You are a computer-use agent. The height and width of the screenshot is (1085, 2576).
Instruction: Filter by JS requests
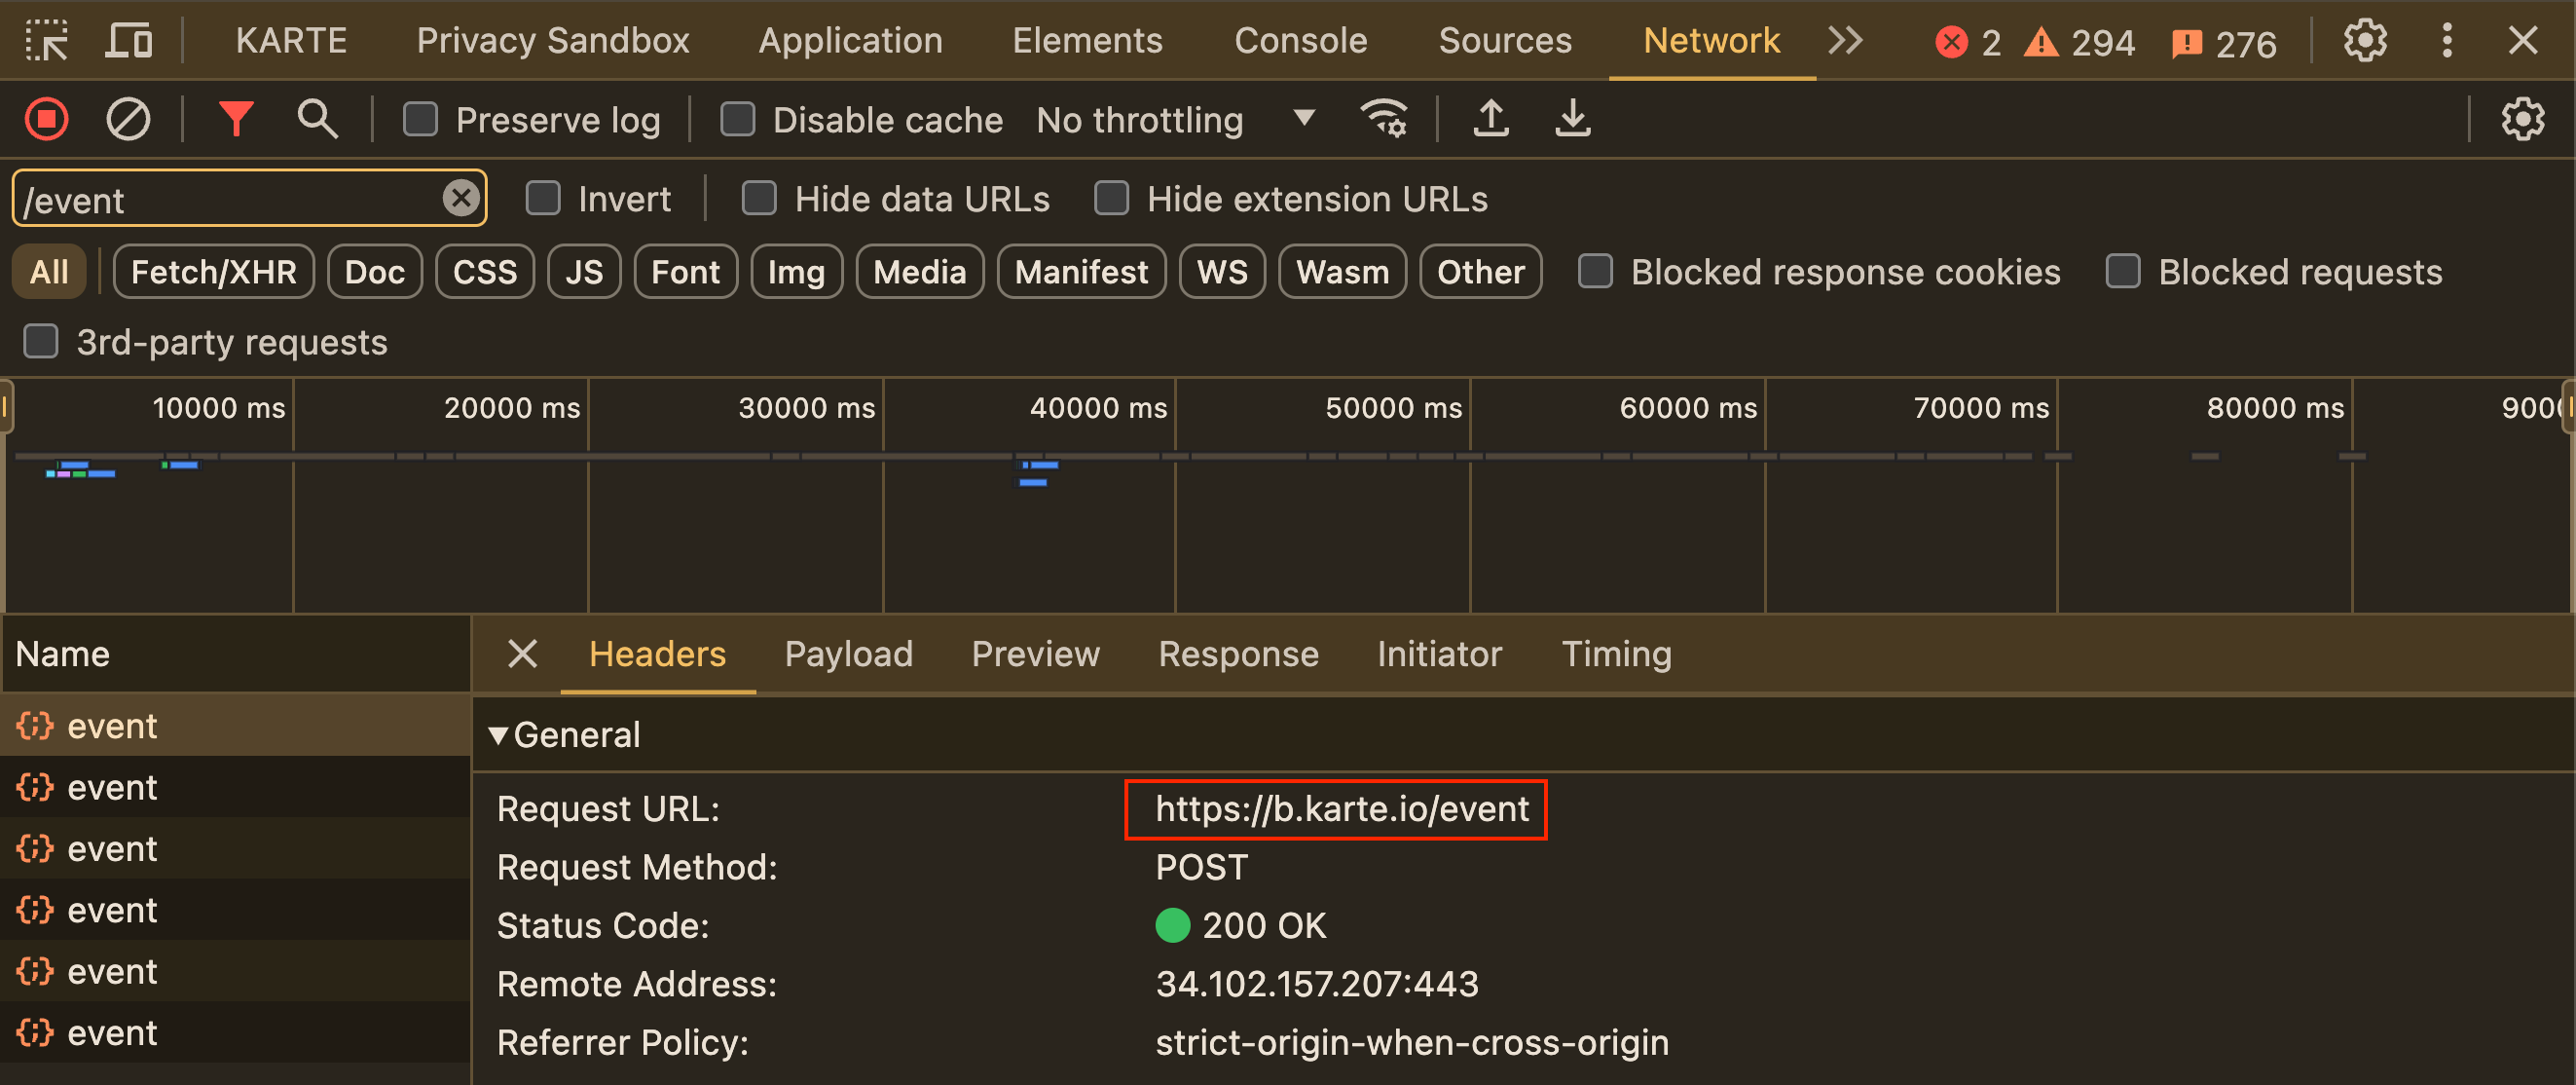click(x=584, y=271)
